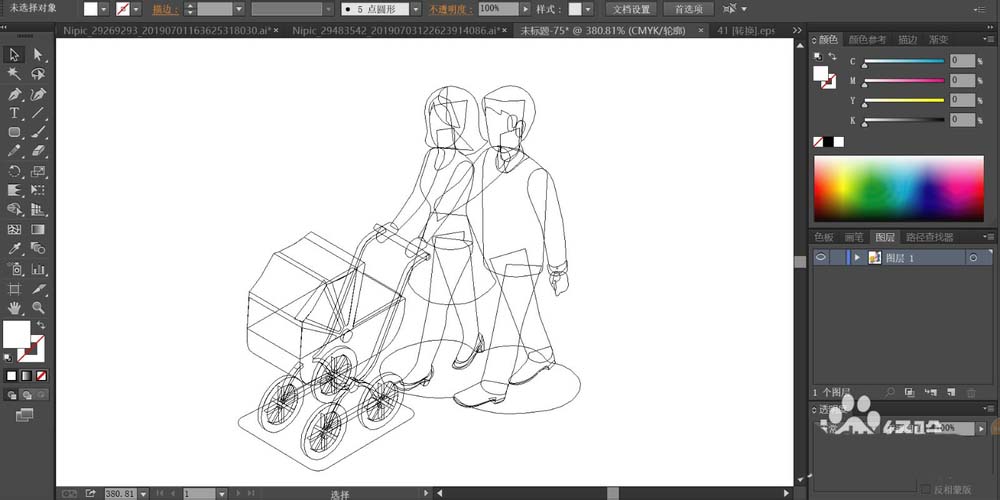Select the Eyedropper tool
This screenshot has width=1000, height=500.
(x=14, y=248)
